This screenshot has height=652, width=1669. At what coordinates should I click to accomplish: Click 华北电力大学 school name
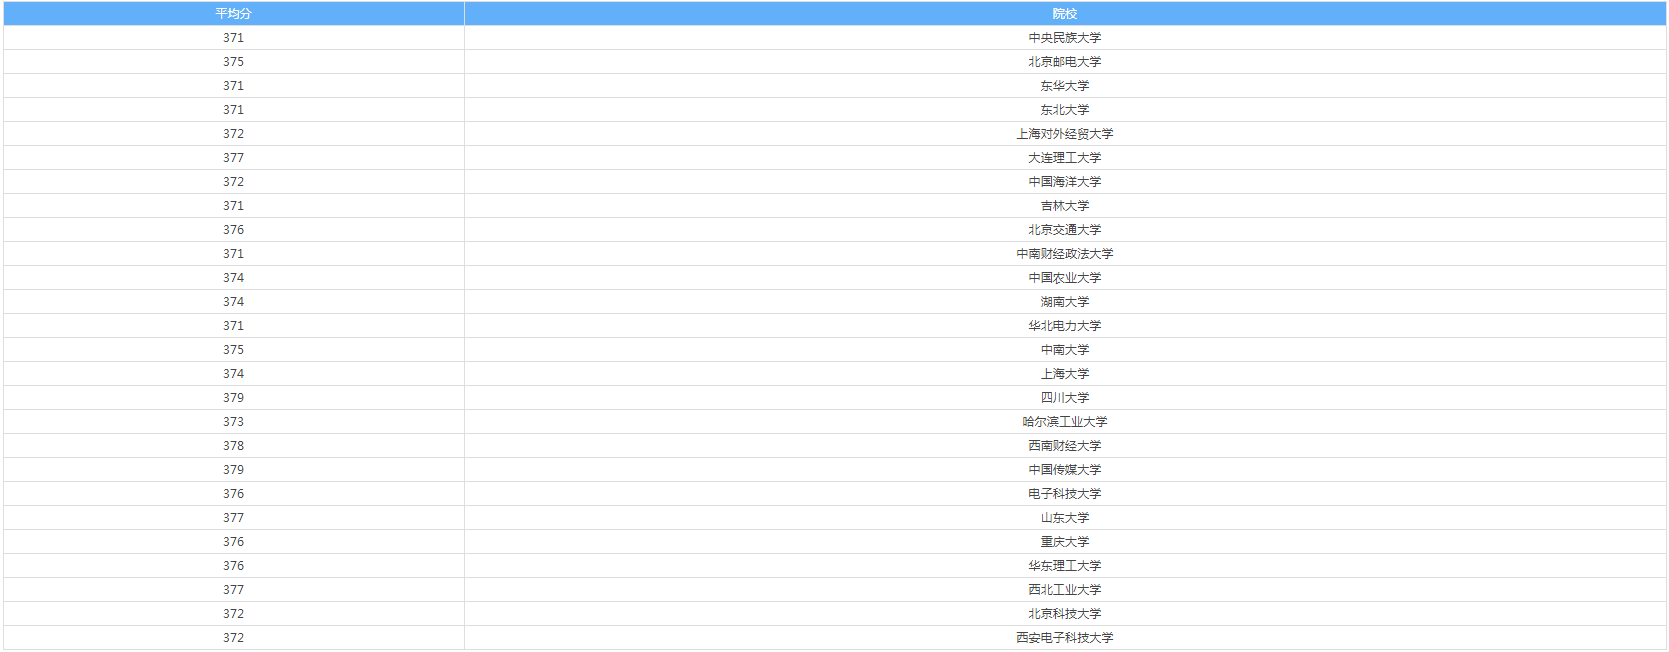[x=1065, y=326]
